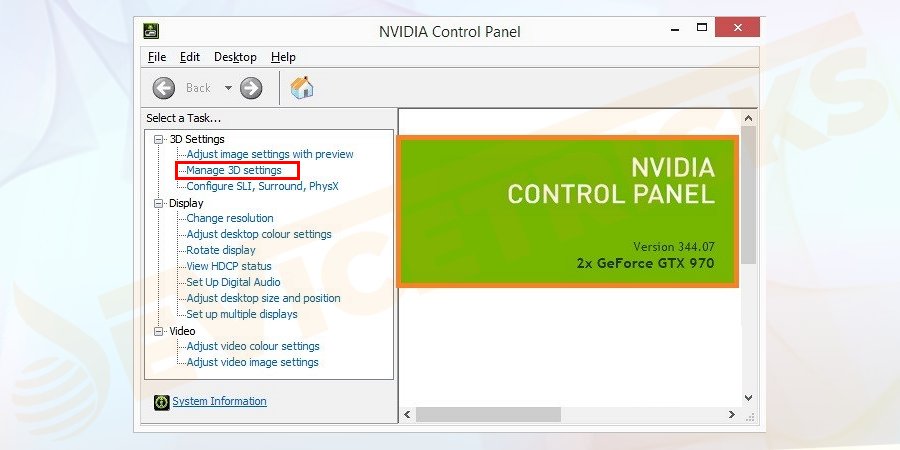This screenshot has width=900, height=450.
Task: Click the System Information icon
Action: pos(161,402)
